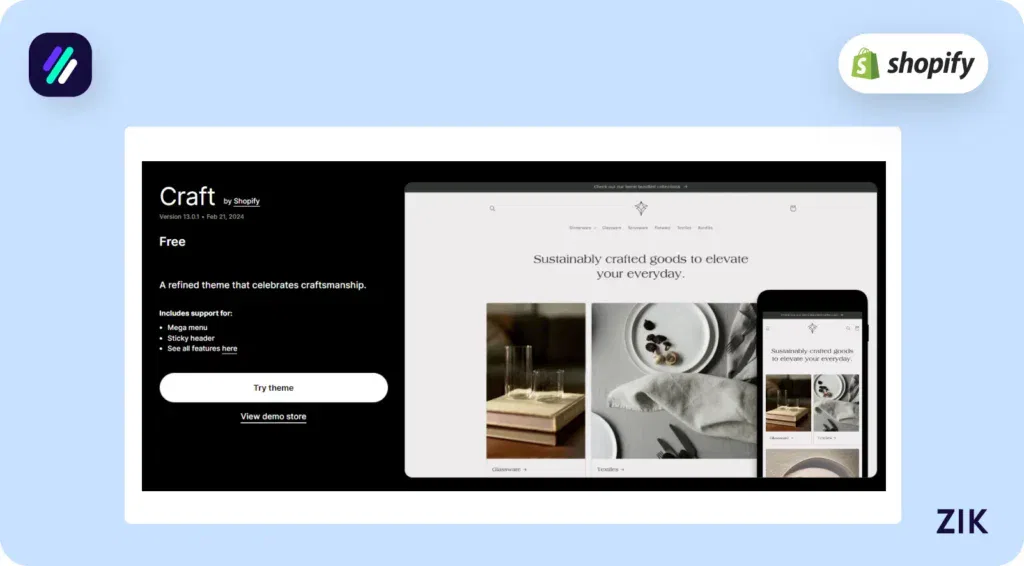Open the Textiles collection link under the desktop preview image

point(611,469)
